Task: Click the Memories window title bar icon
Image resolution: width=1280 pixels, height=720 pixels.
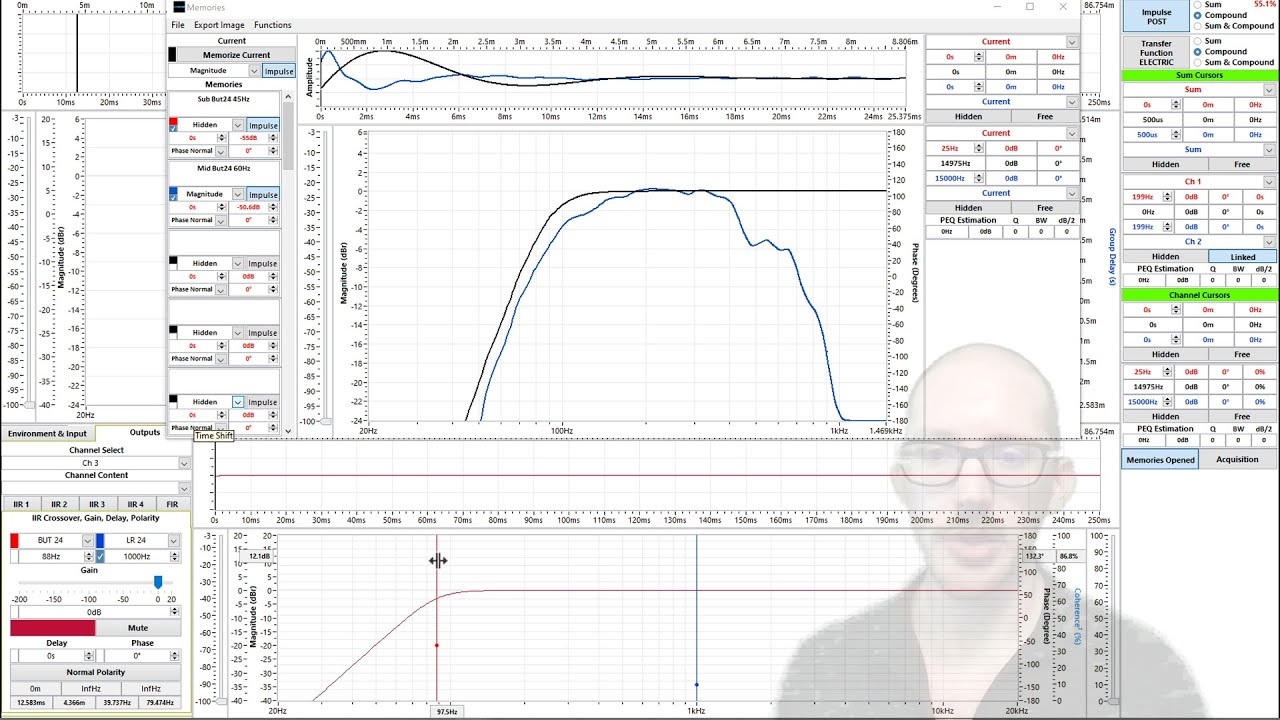Action: [179, 7]
